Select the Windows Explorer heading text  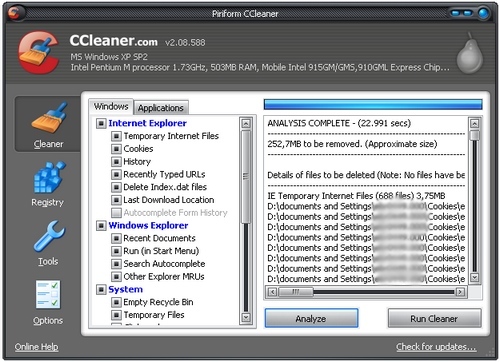(148, 226)
